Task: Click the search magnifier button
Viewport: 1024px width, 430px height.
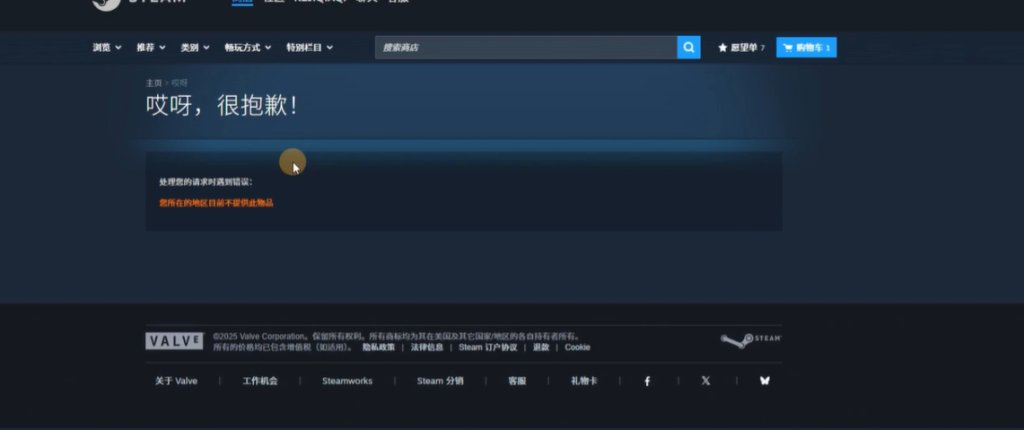Action: (688, 47)
